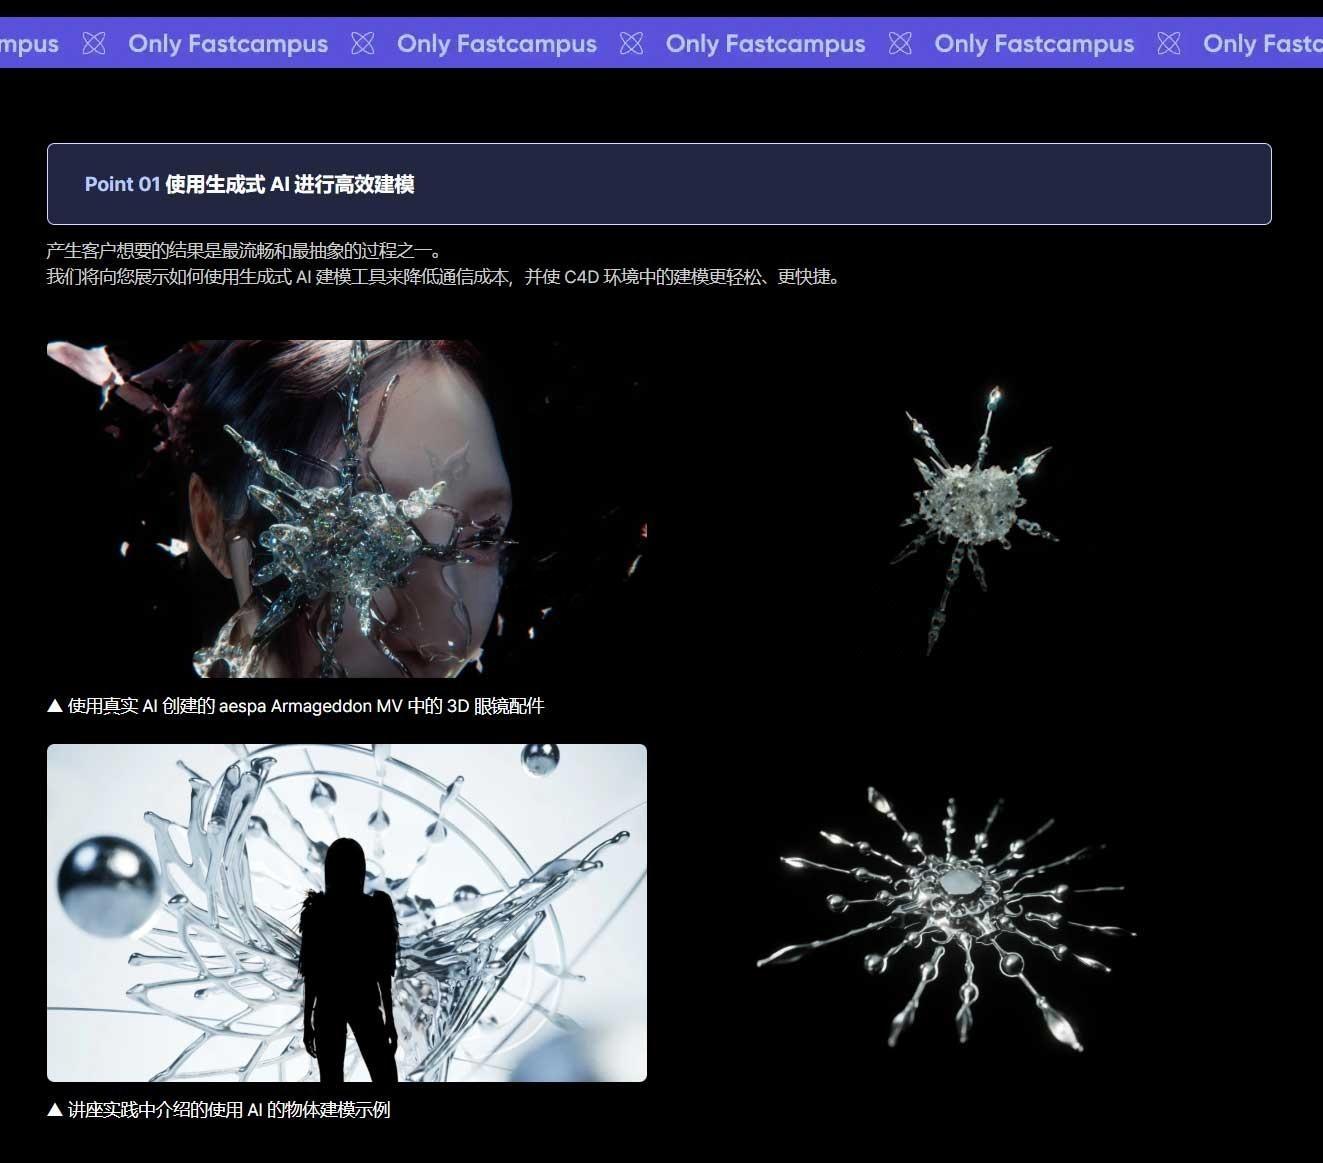Select the ribbon icon before the rightmost Only Fastcampus
1323x1163 pixels.
tap(1168, 43)
